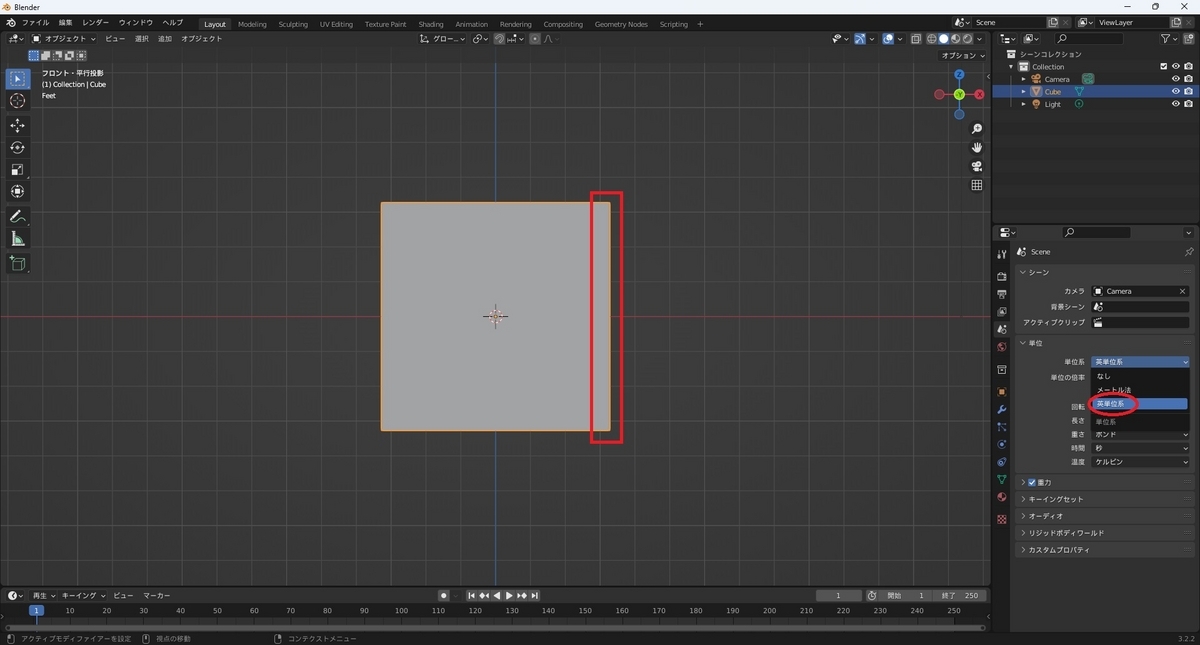Select the Add Cube tool
The height and width of the screenshot is (645, 1200).
17,263
